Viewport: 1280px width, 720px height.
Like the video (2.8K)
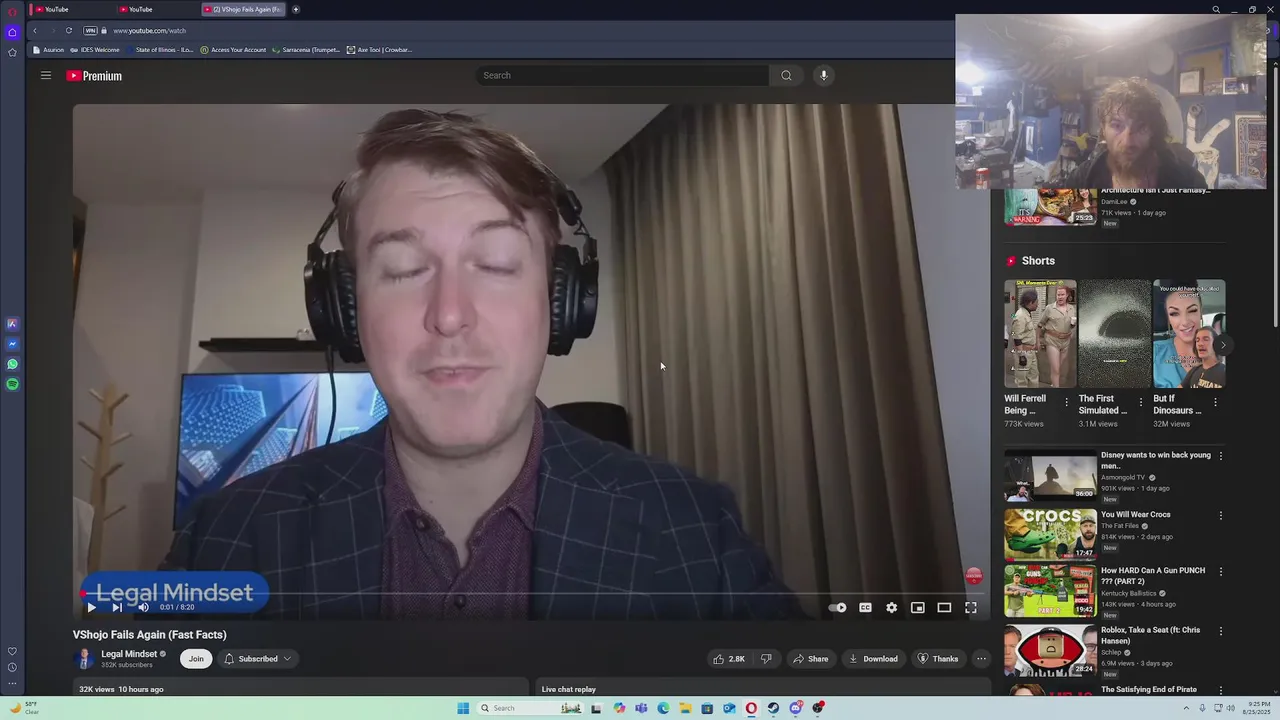(x=728, y=659)
